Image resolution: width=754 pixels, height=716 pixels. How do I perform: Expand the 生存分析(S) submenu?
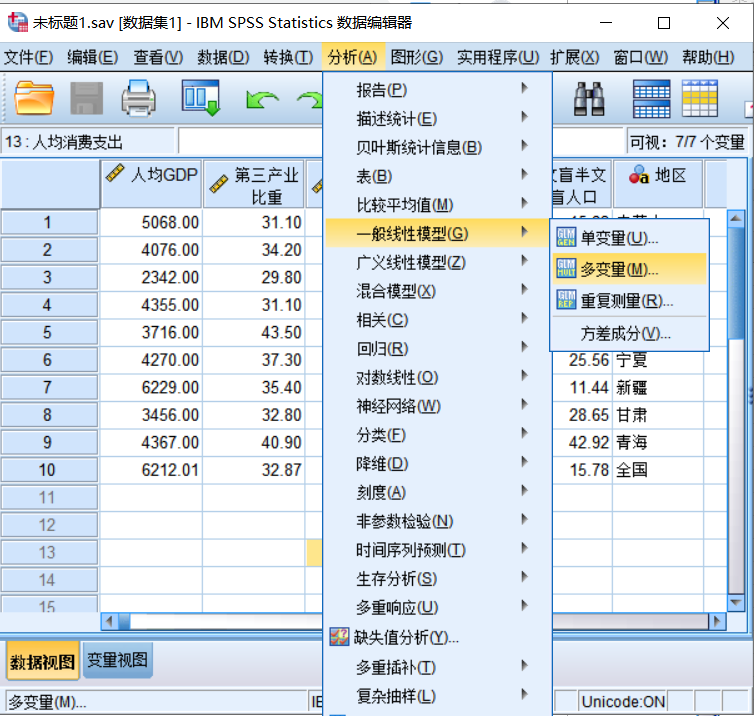click(x=438, y=578)
